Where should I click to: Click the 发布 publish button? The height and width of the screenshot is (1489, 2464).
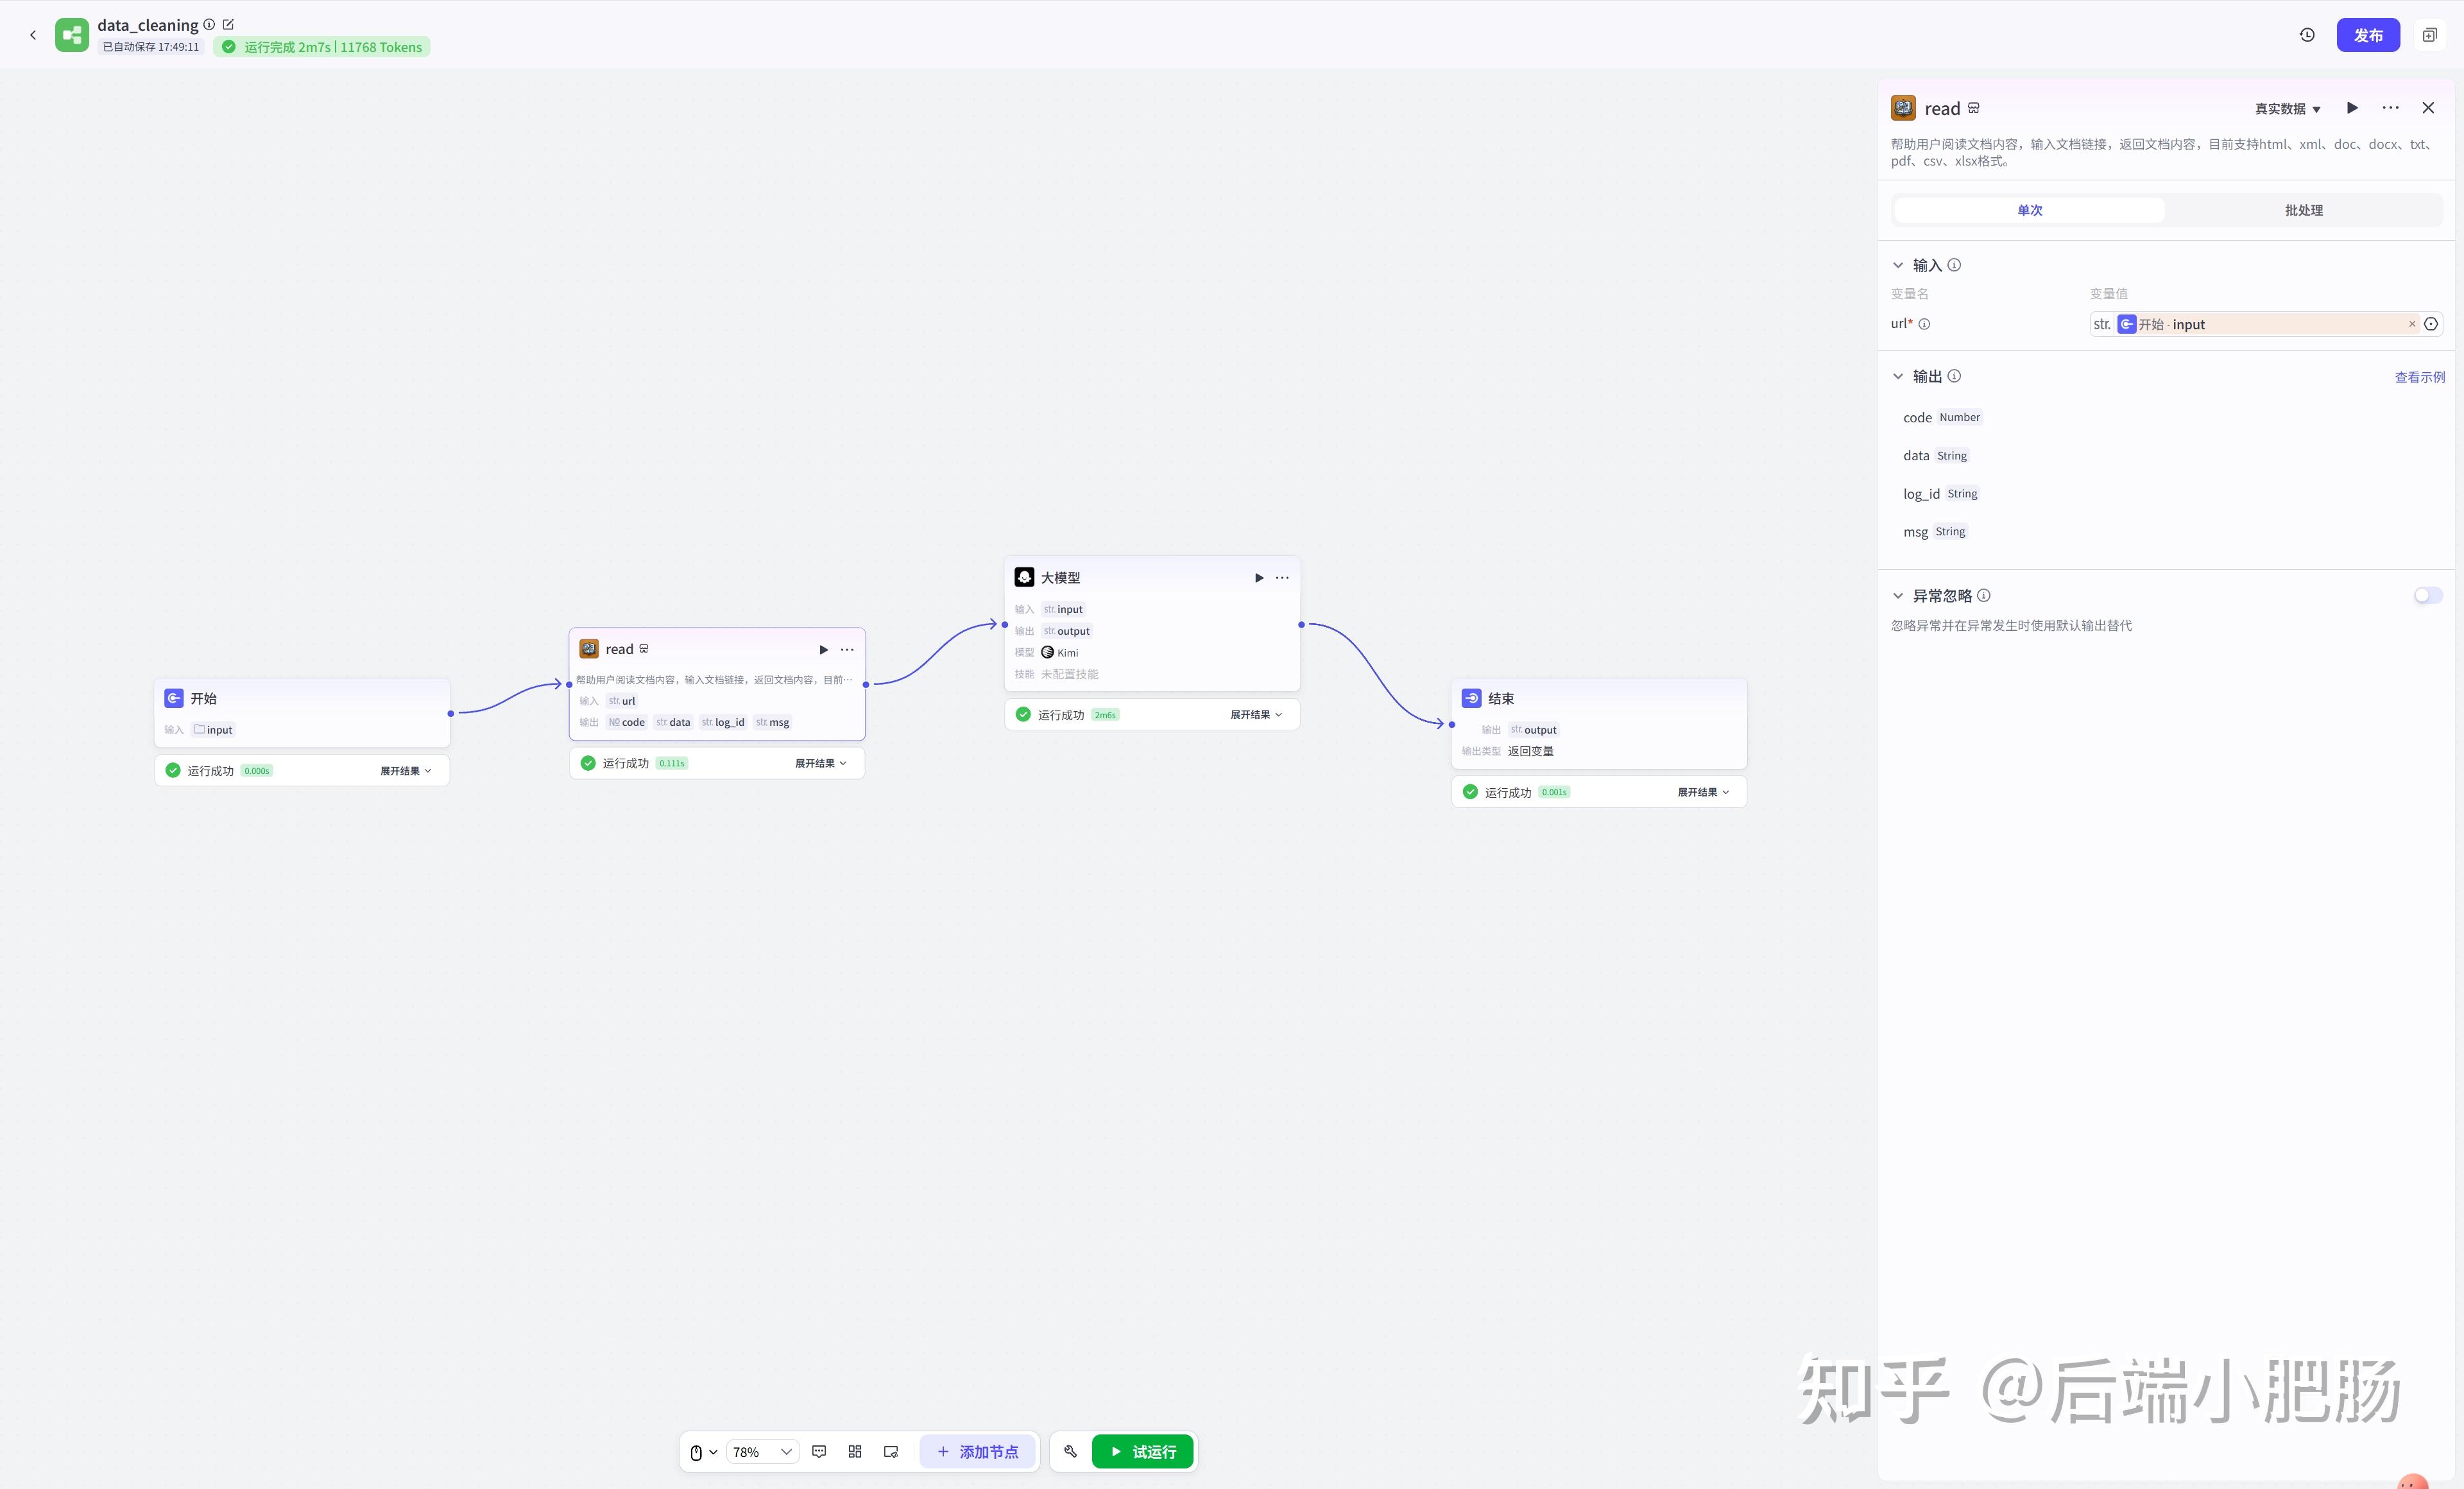[x=2367, y=35]
